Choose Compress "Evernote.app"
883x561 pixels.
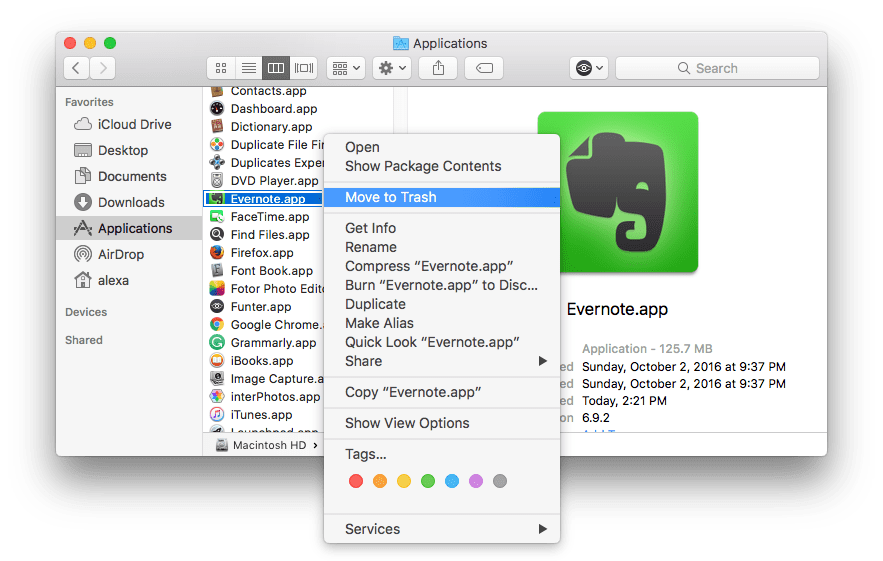[442, 266]
